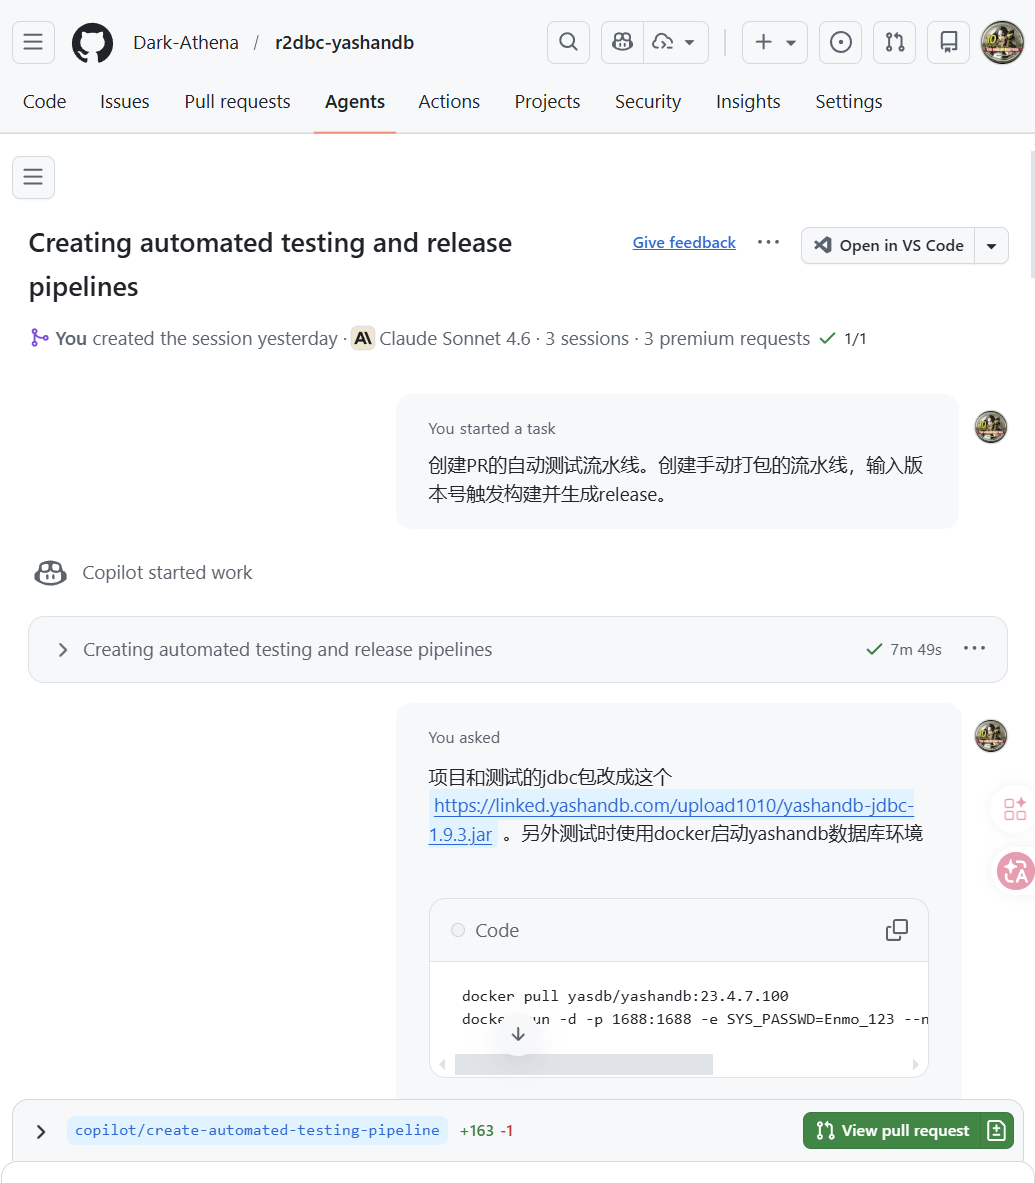Open the yashandb-jdbc jar download link
This screenshot has width=1035, height=1183.
coord(672,806)
